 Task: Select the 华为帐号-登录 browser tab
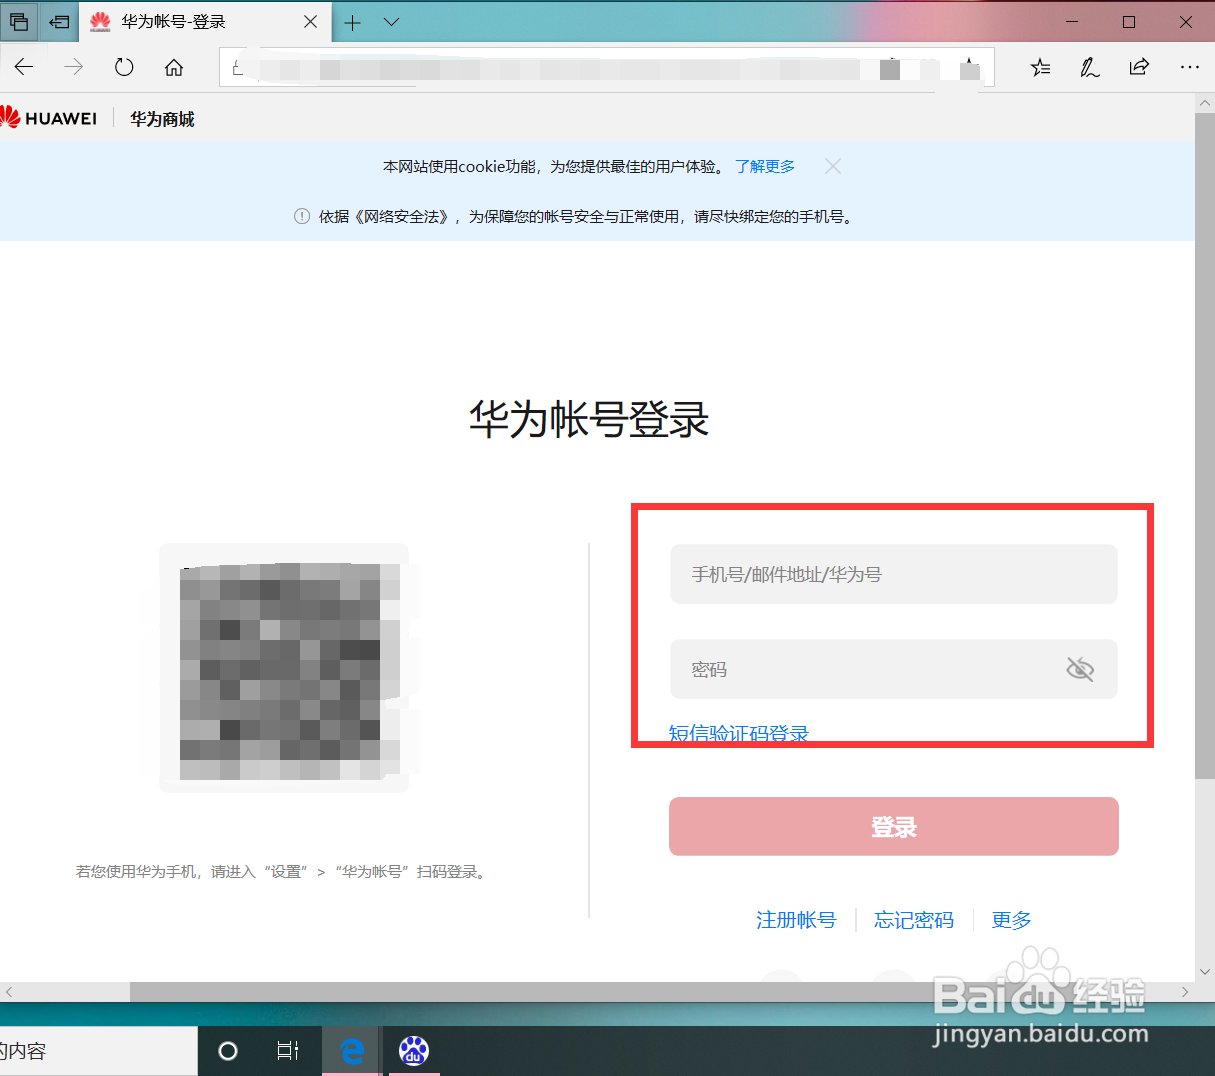[x=205, y=21]
